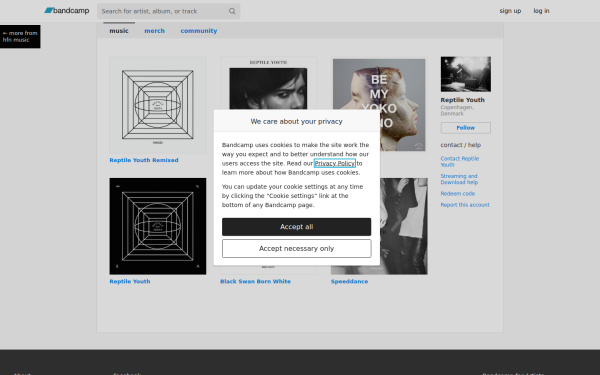Click the search magnifier icon
This screenshot has width=600, height=375.
point(232,11)
